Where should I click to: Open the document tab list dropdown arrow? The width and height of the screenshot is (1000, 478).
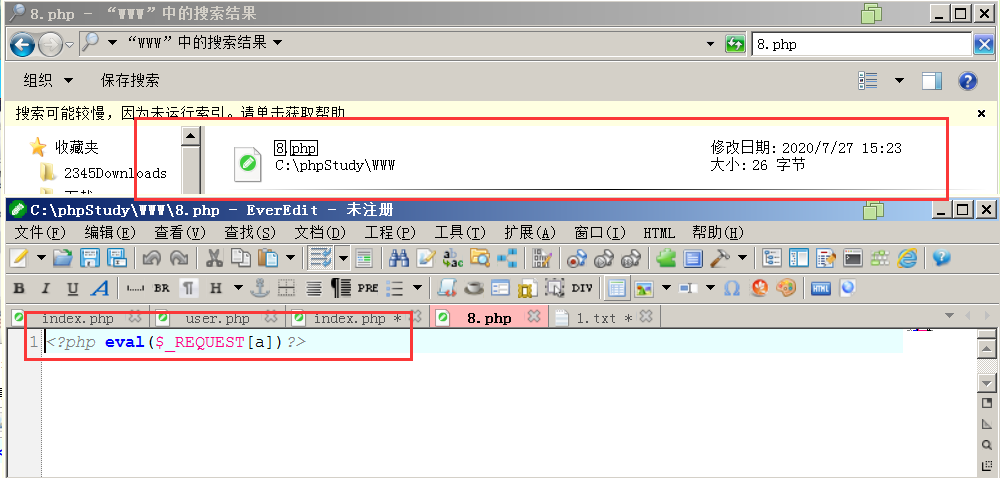[x=949, y=316]
